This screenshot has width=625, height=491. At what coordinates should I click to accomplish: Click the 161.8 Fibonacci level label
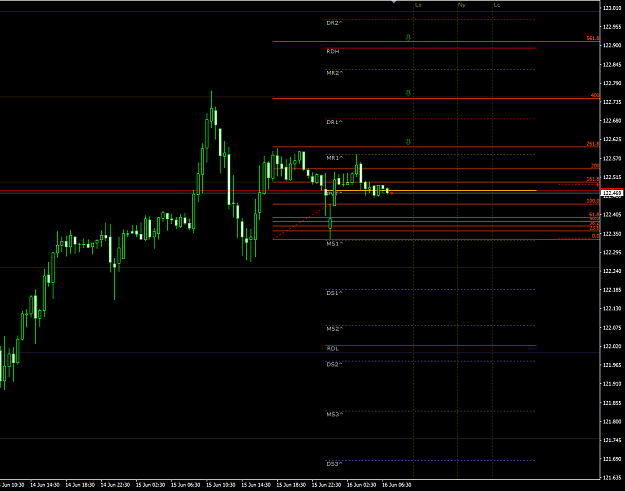tap(593, 179)
